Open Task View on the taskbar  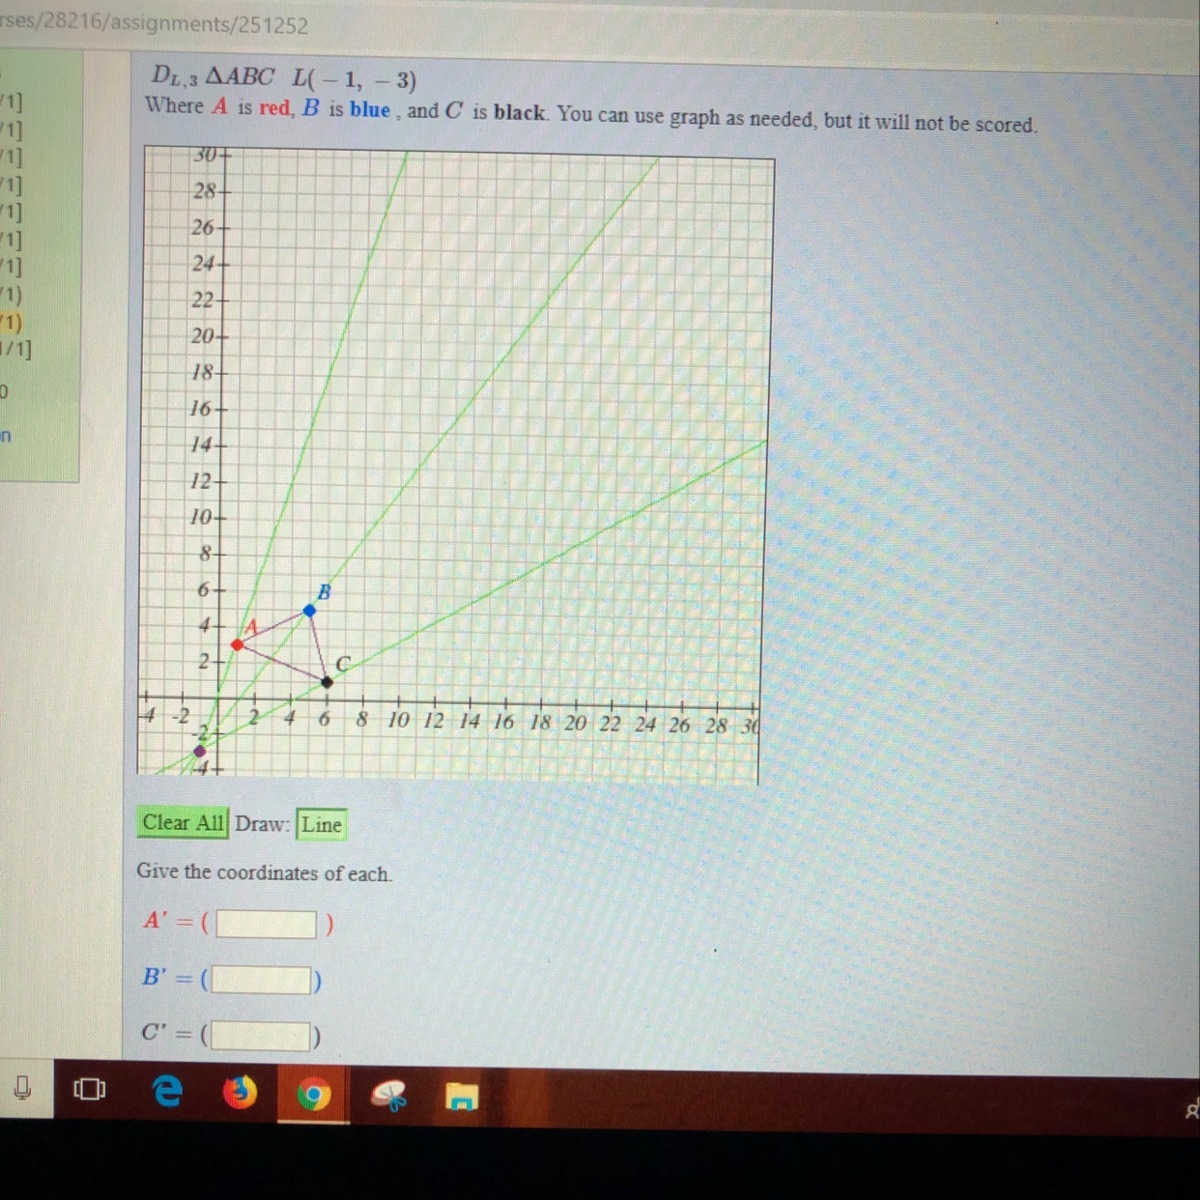88,1090
